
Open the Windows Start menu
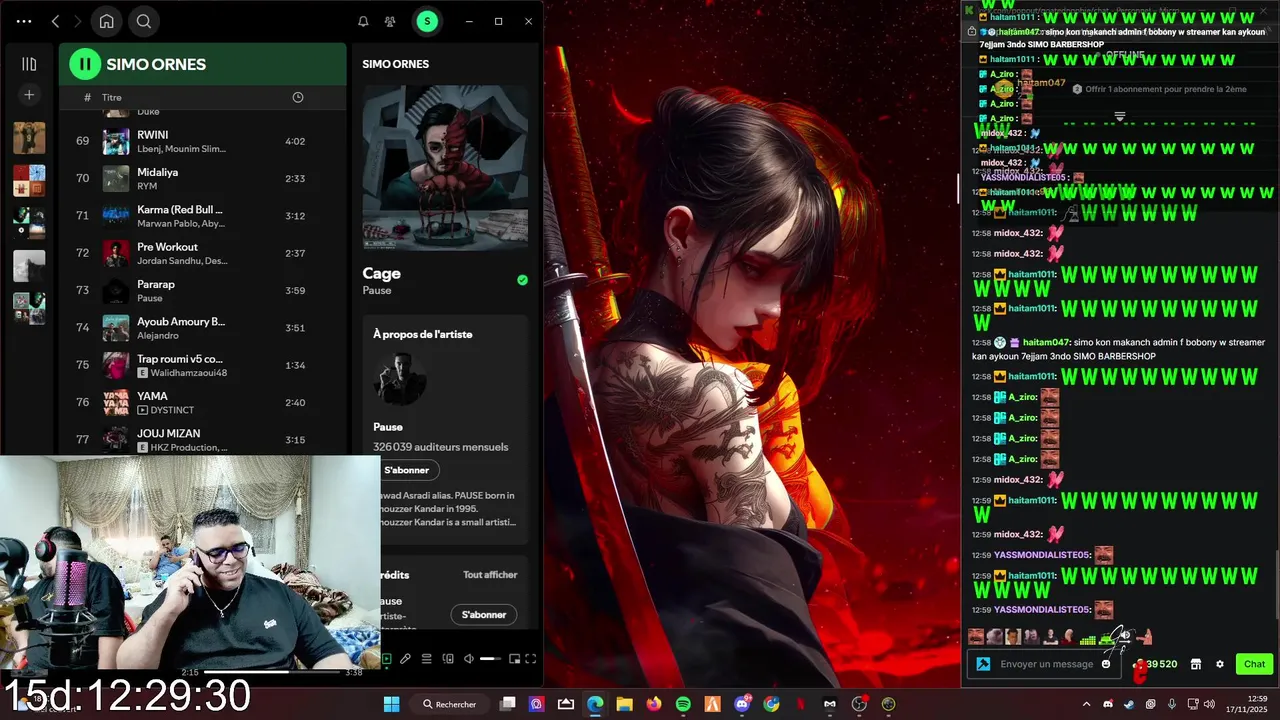click(x=391, y=704)
